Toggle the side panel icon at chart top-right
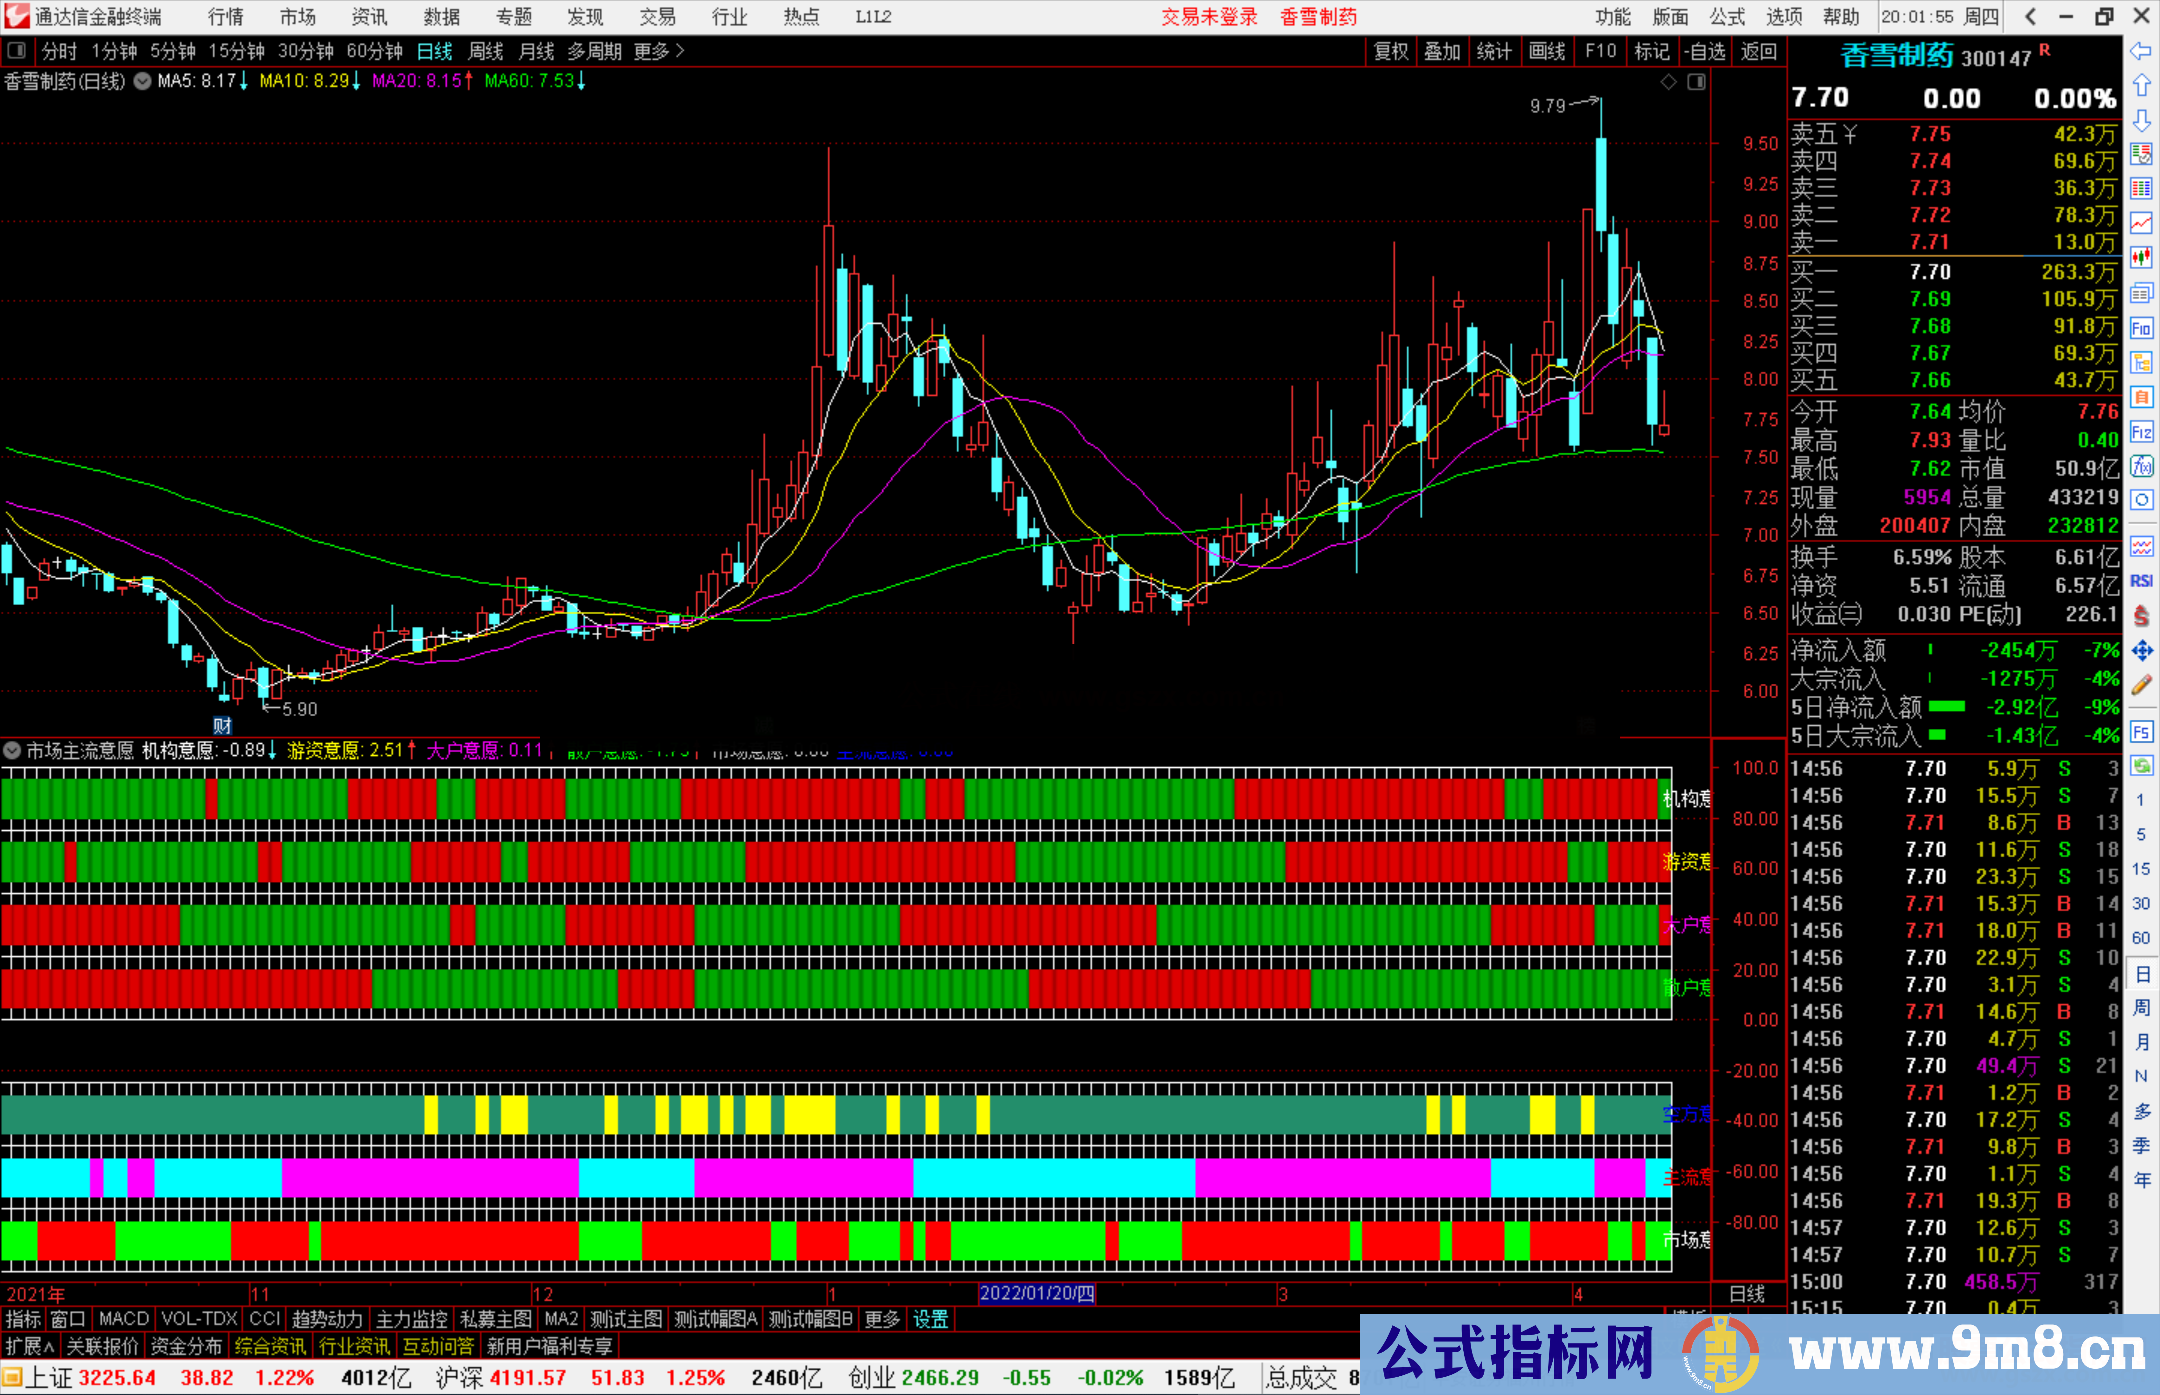The image size is (2160, 1395). click(1696, 82)
